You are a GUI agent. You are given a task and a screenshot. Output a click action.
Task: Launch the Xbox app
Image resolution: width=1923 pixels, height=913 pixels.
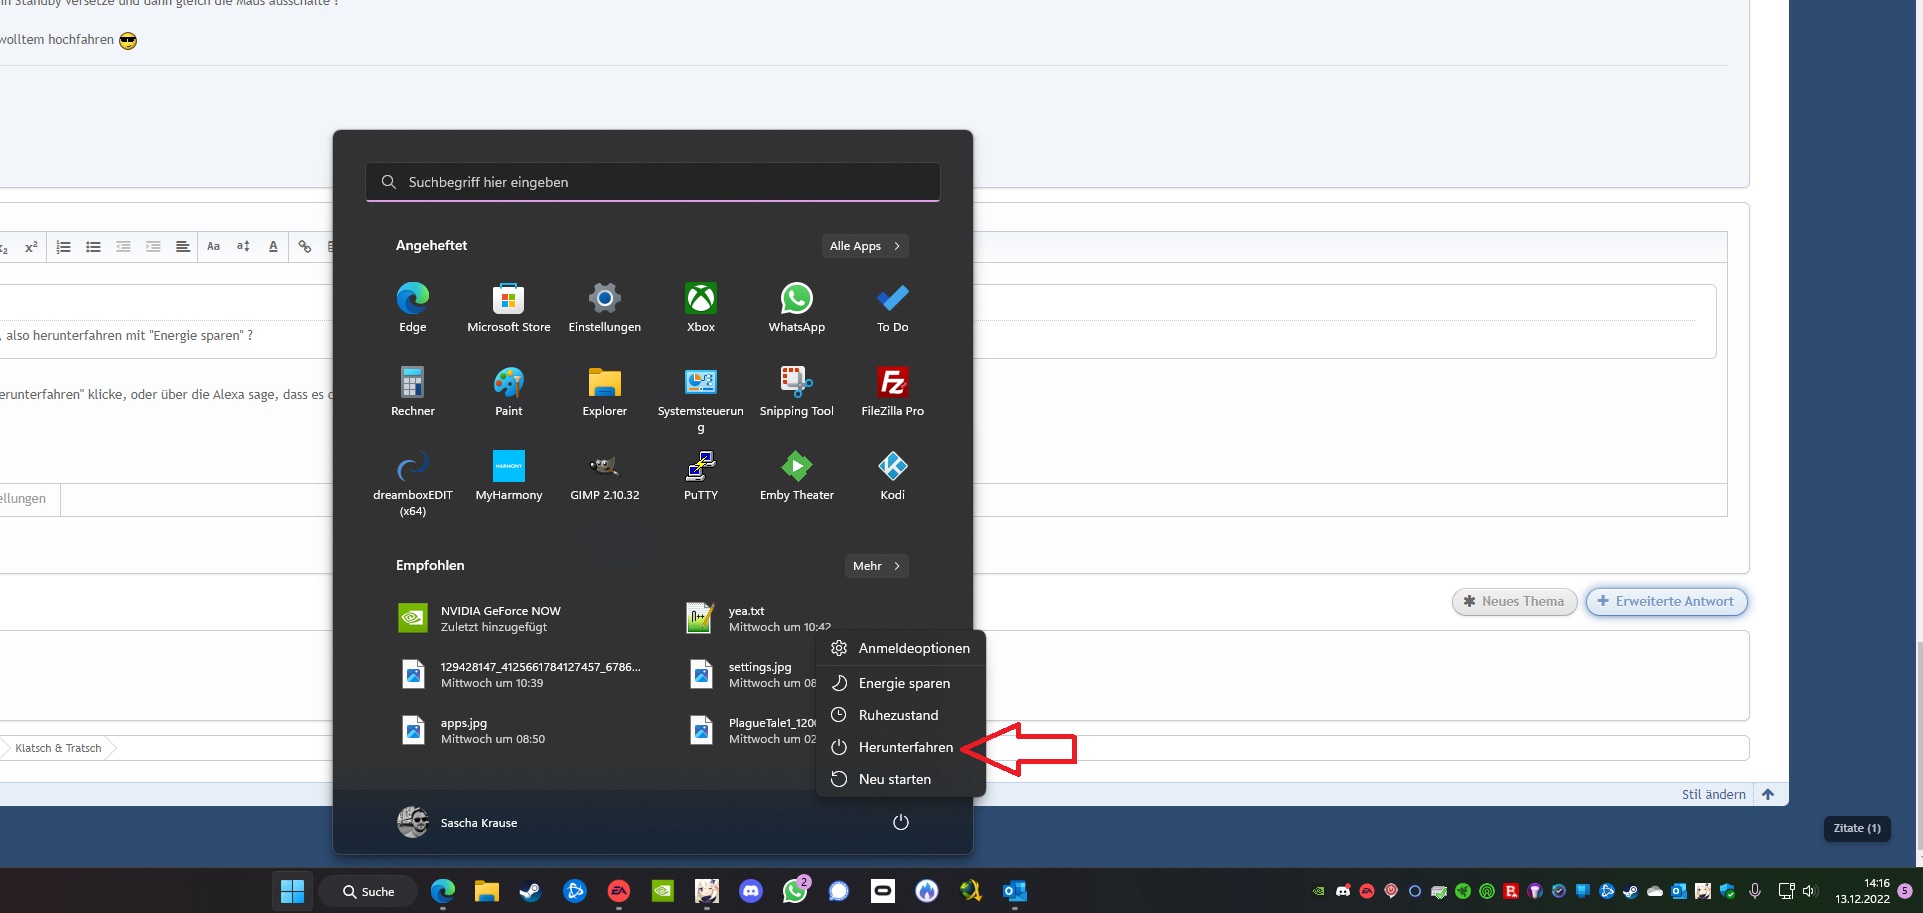pyautogui.click(x=700, y=307)
